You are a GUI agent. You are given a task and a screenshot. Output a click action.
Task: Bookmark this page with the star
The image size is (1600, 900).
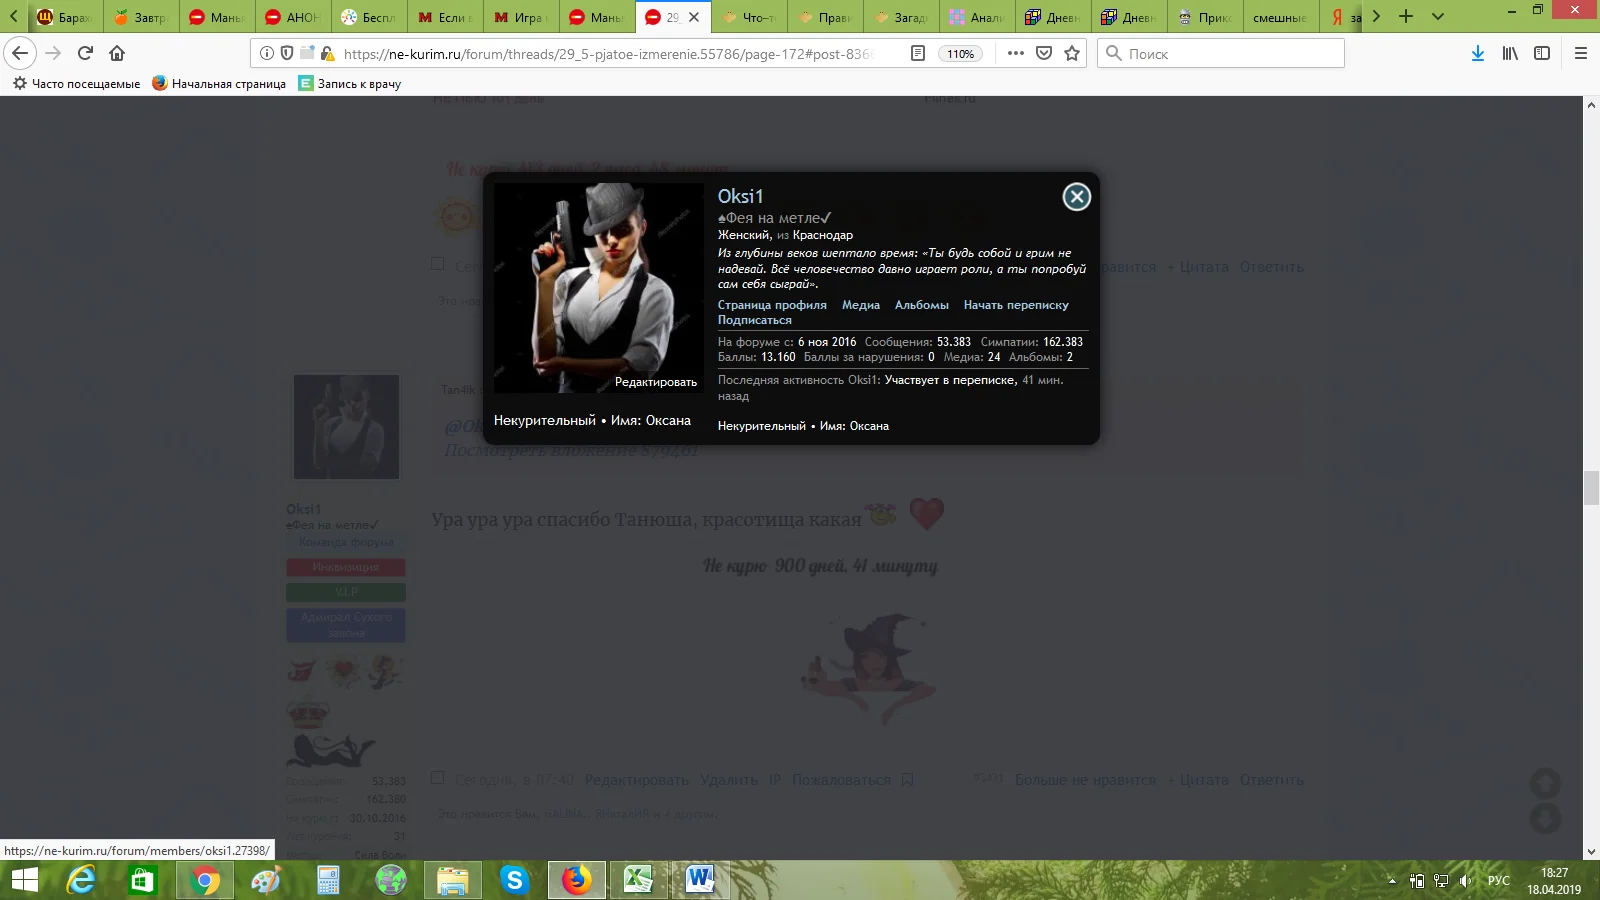(1072, 53)
